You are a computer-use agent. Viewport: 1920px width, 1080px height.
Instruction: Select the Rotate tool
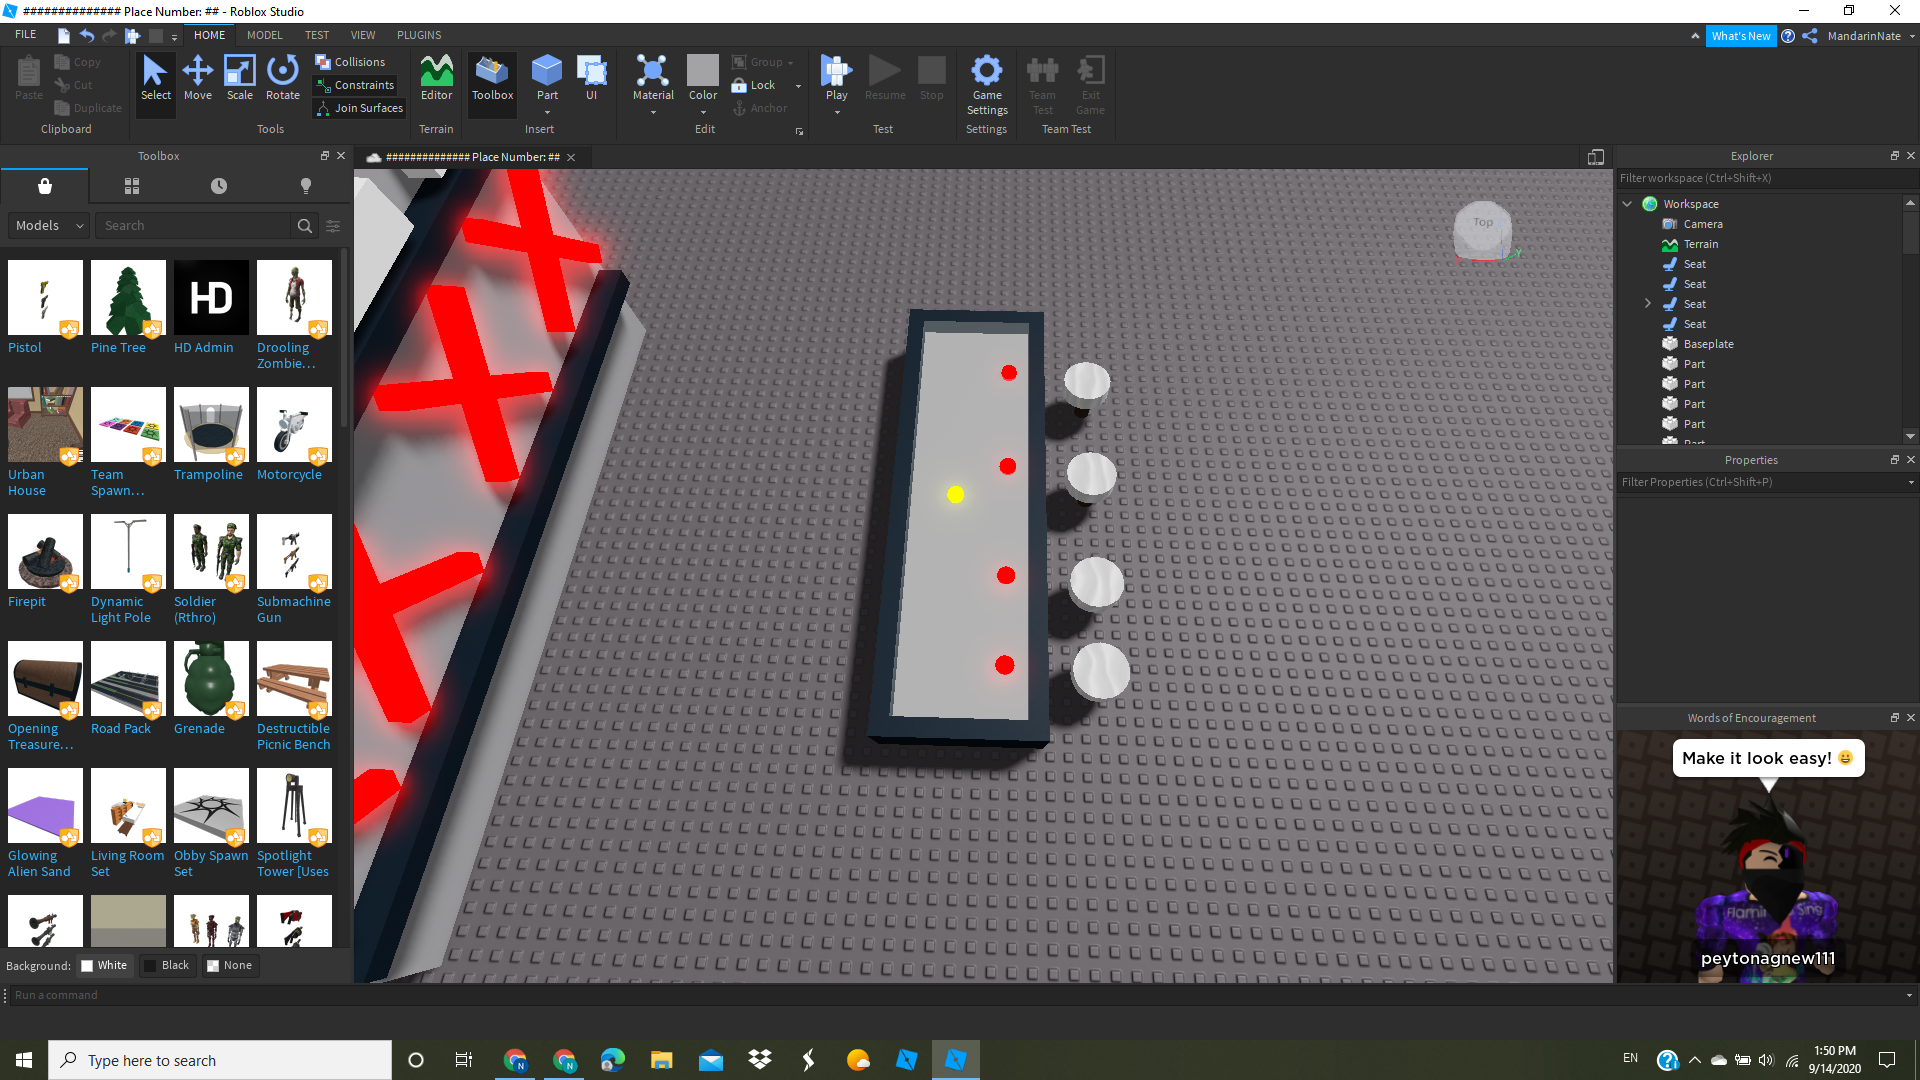(283, 78)
